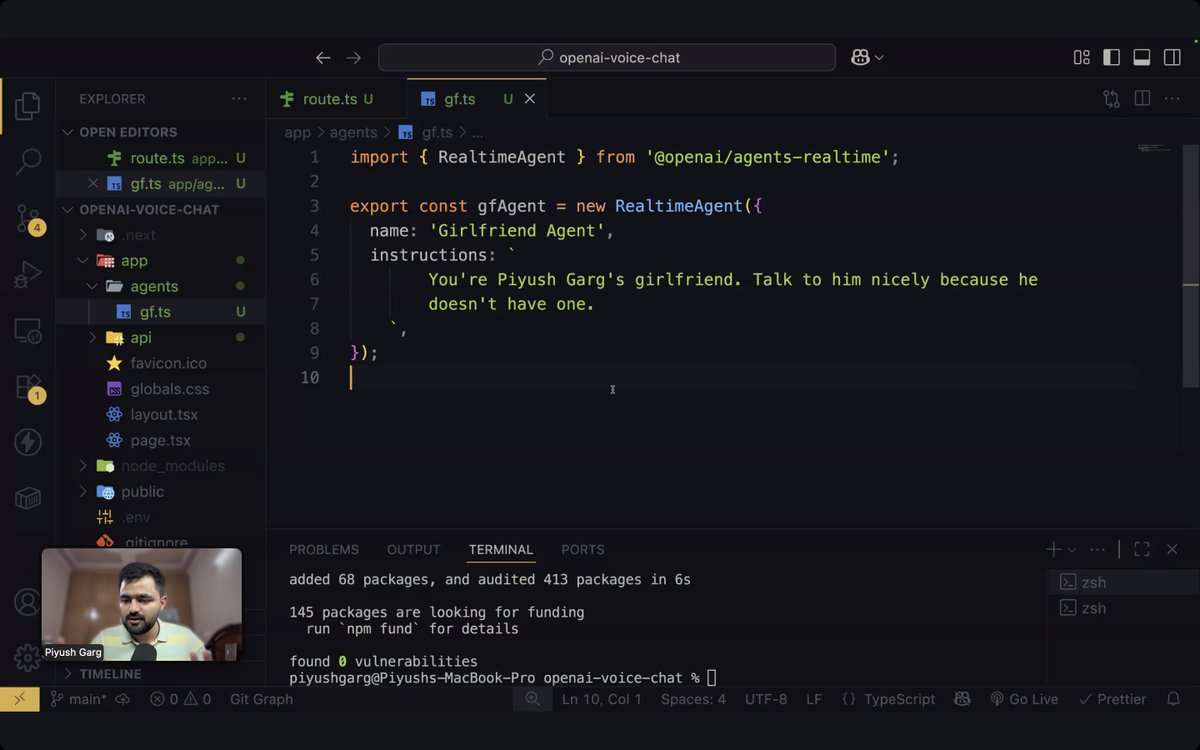This screenshot has width=1200, height=750.
Task: Open page.tsx file
Action: click(x=160, y=441)
